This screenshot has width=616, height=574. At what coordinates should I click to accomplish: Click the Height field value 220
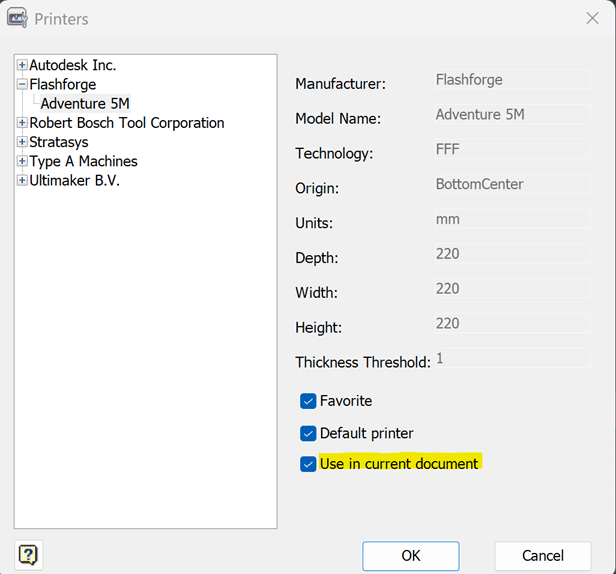512,323
